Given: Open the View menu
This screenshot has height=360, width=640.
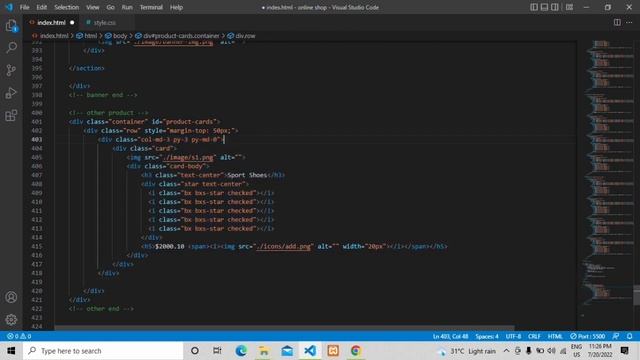Looking at the screenshot, I should tap(93, 7).
